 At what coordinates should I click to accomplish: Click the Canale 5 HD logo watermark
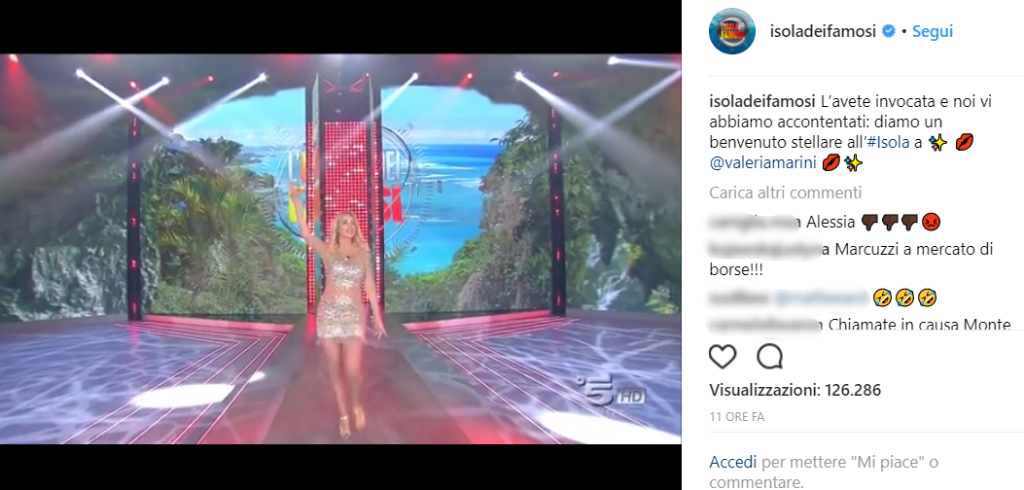click(613, 393)
